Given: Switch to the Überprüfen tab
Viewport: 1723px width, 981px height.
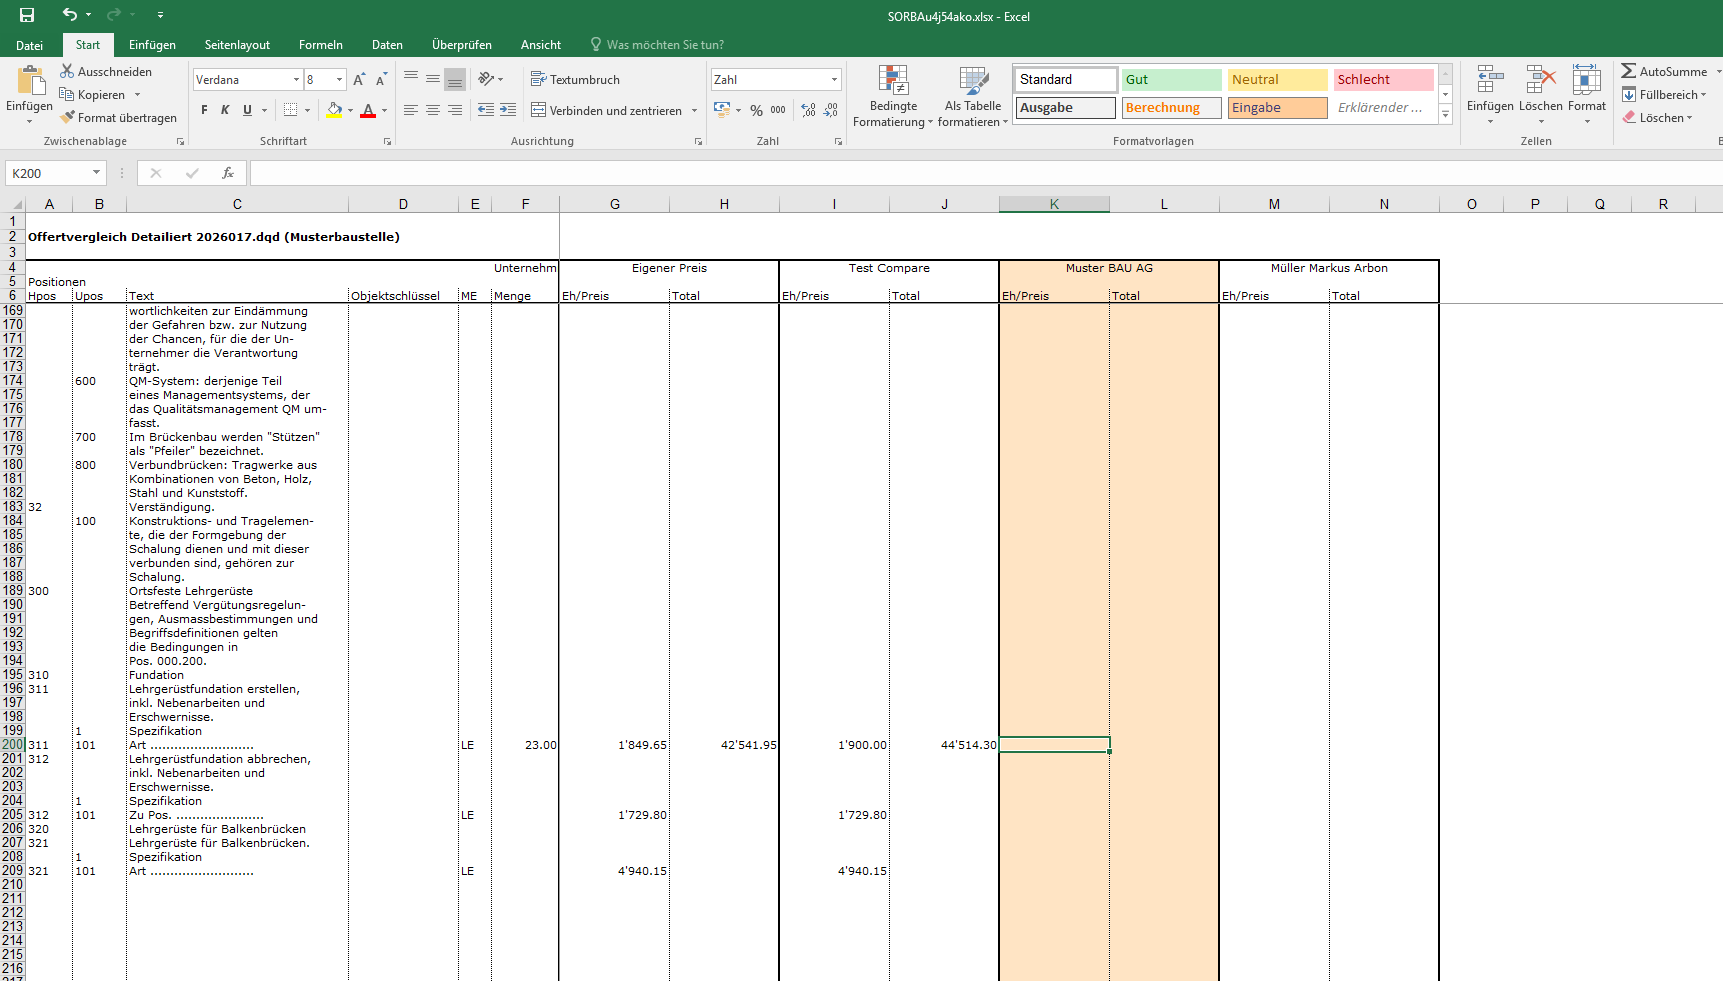Looking at the screenshot, I should [x=462, y=45].
